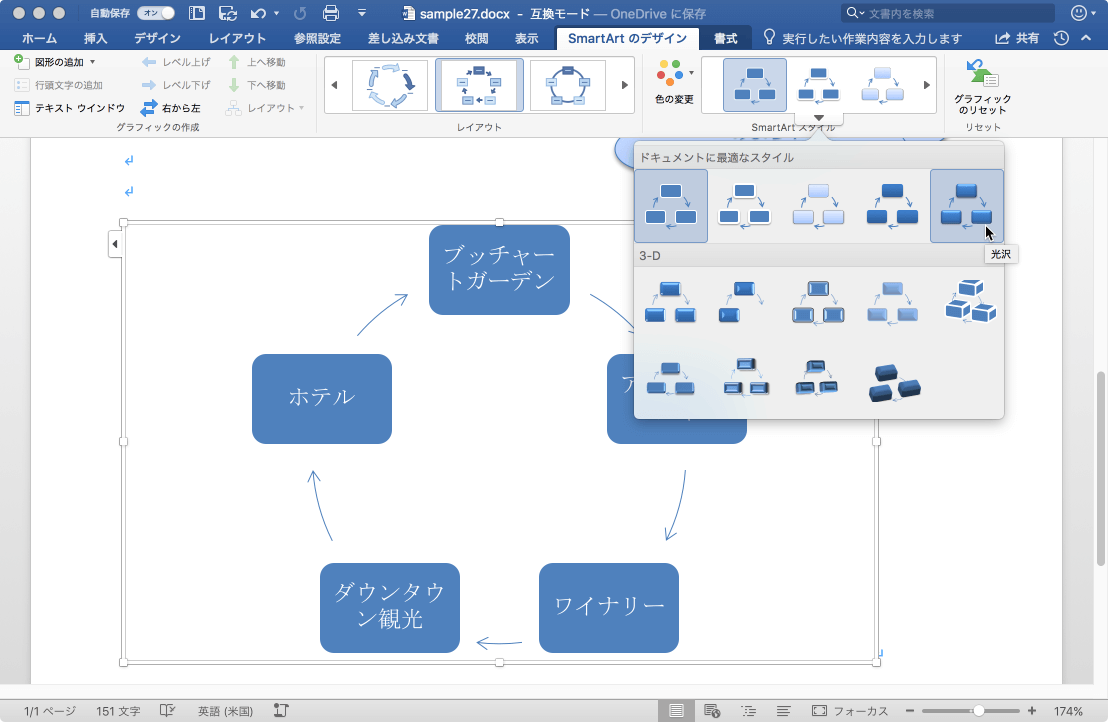Select the circular arrows cycle layout thumbnail
The image size is (1108, 722).
click(389, 85)
